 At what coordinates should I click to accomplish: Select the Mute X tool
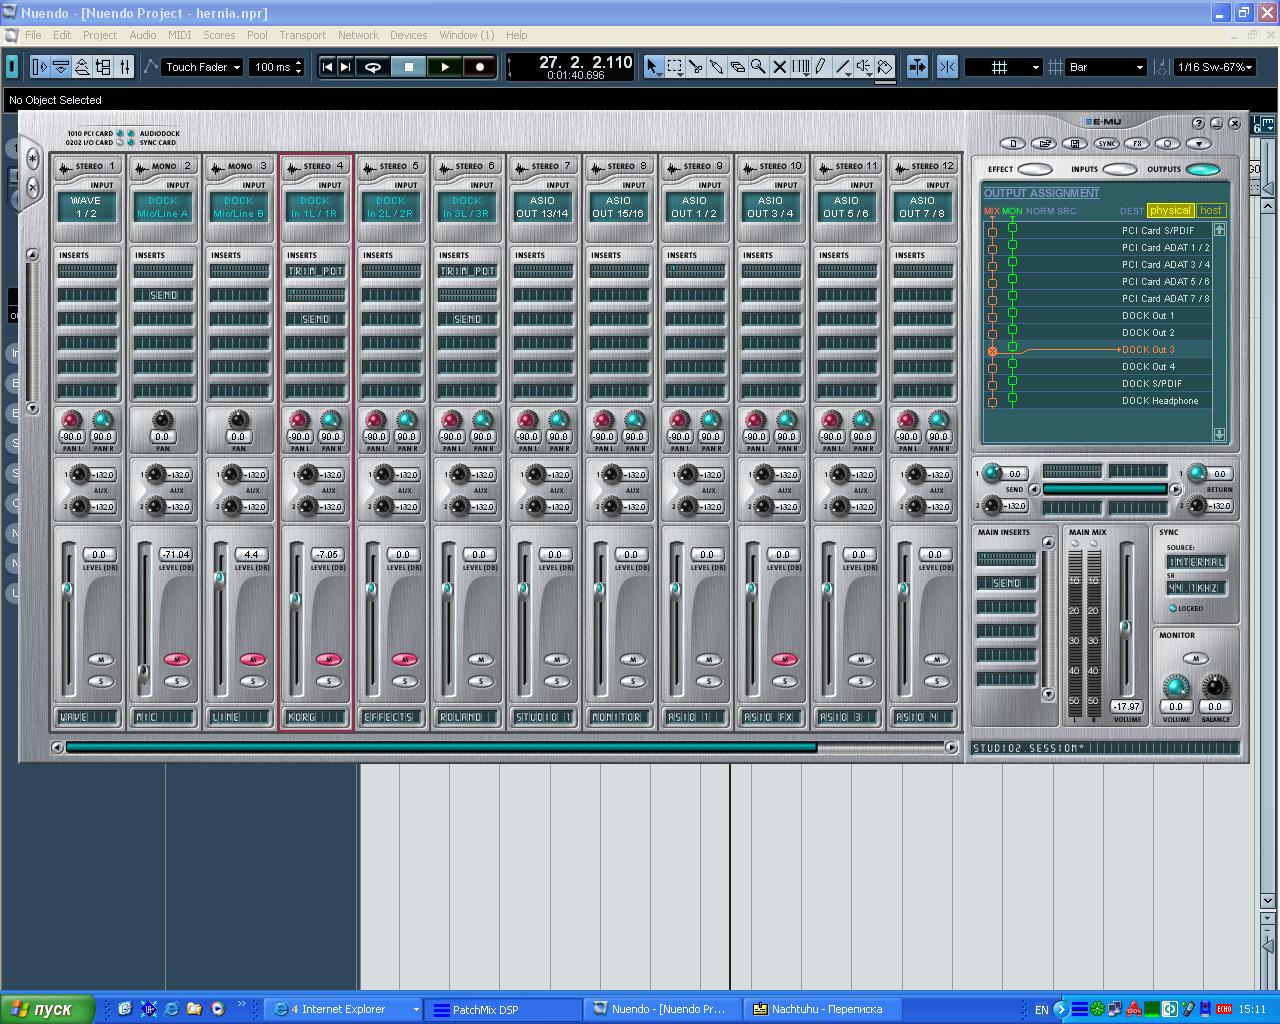pos(779,67)
